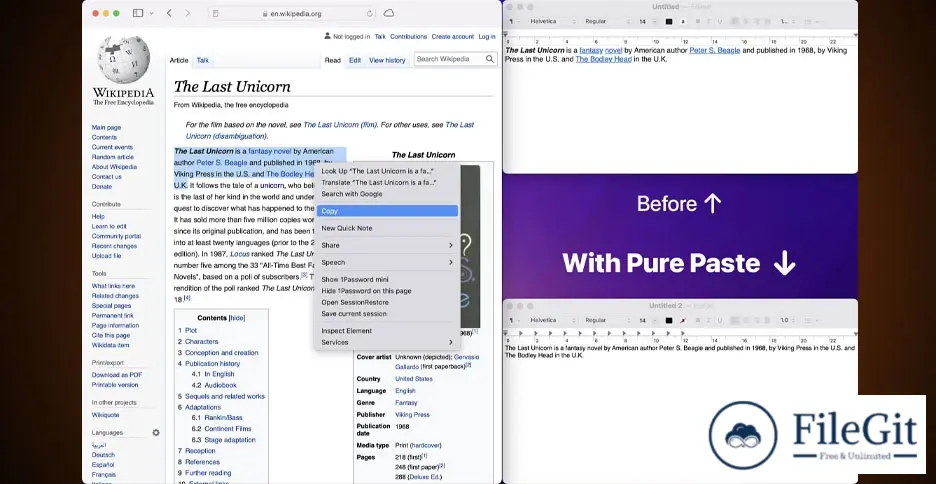Open Helvetica font dropdown in Untitled 2
The image size is (936, 484).
(x=552, y=320)
